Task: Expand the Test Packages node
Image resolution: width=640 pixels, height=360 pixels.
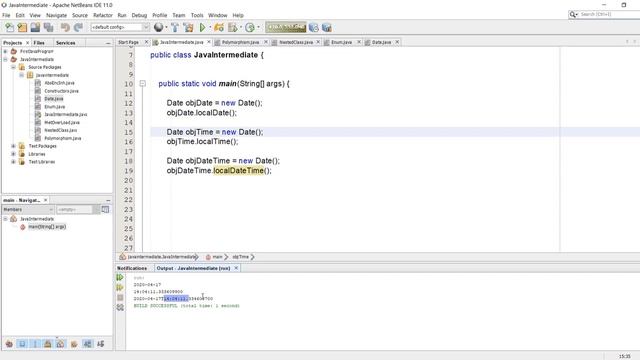Action: [x=13, y=146]
